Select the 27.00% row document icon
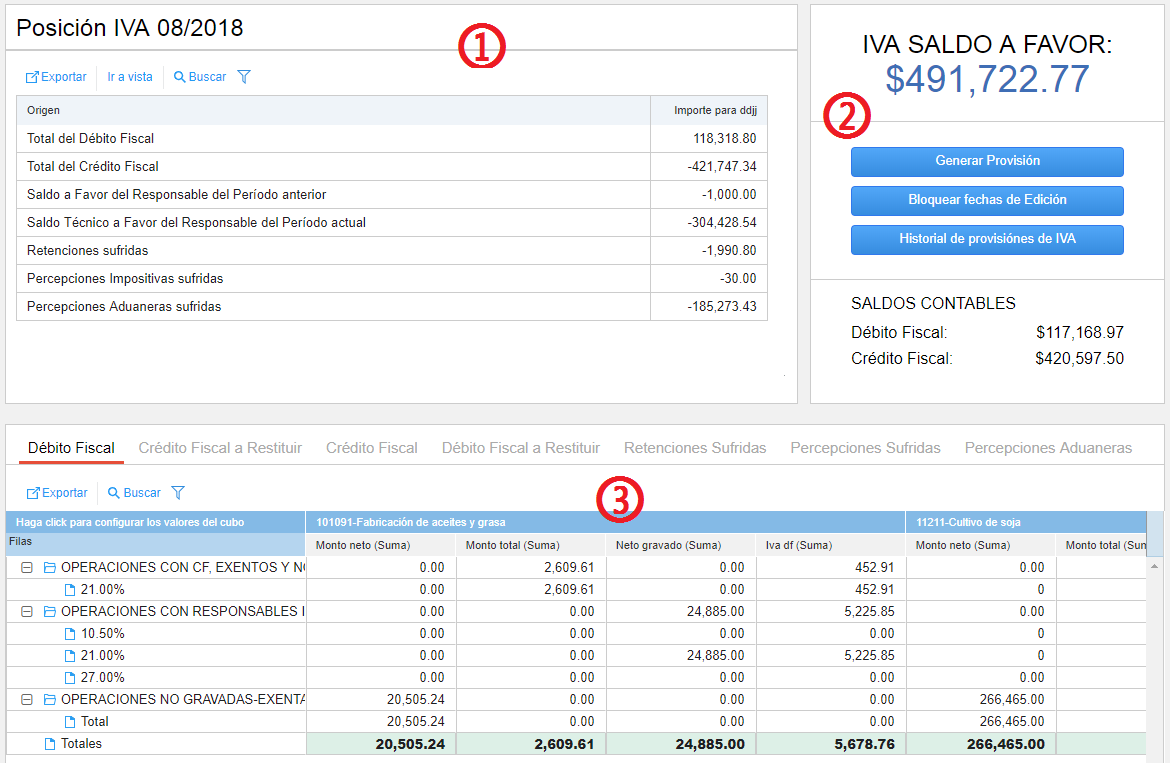 click(x=70, y=678)
